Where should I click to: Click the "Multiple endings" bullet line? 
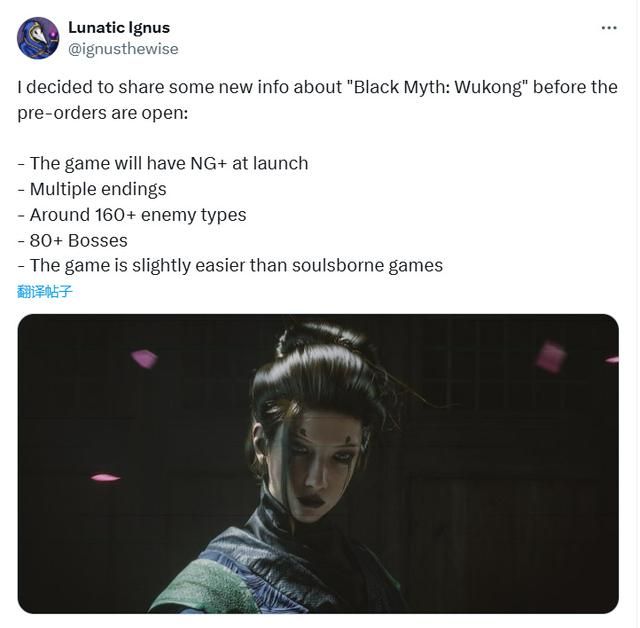(x=92, y=189)
